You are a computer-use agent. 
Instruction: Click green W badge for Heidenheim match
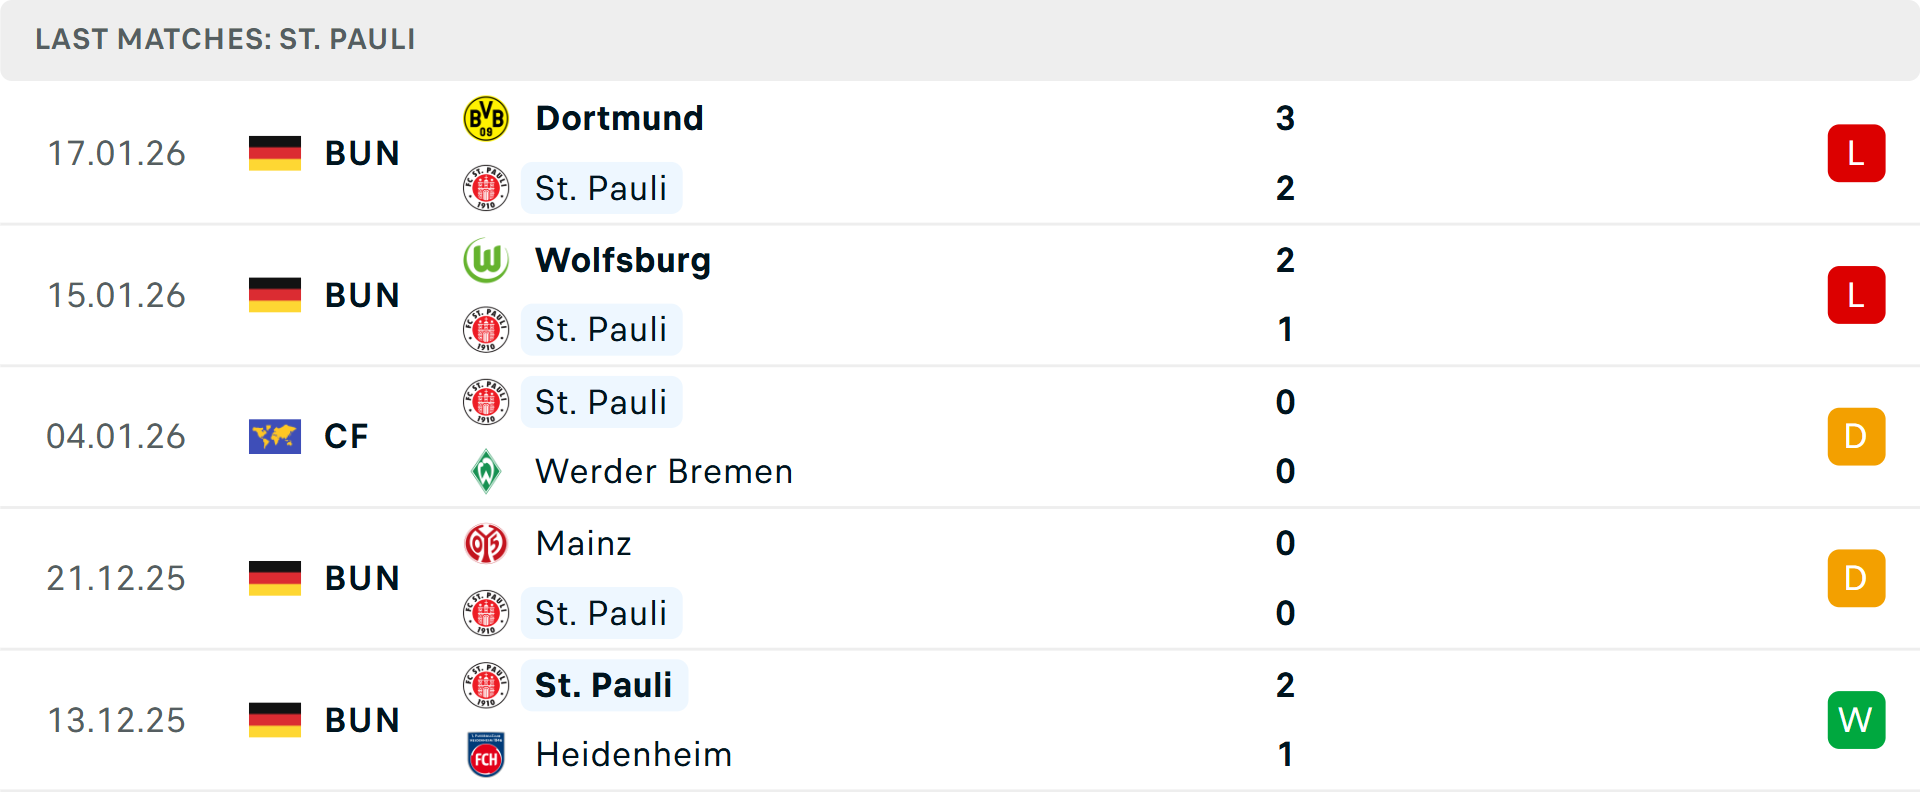[x=1856, y=720]
